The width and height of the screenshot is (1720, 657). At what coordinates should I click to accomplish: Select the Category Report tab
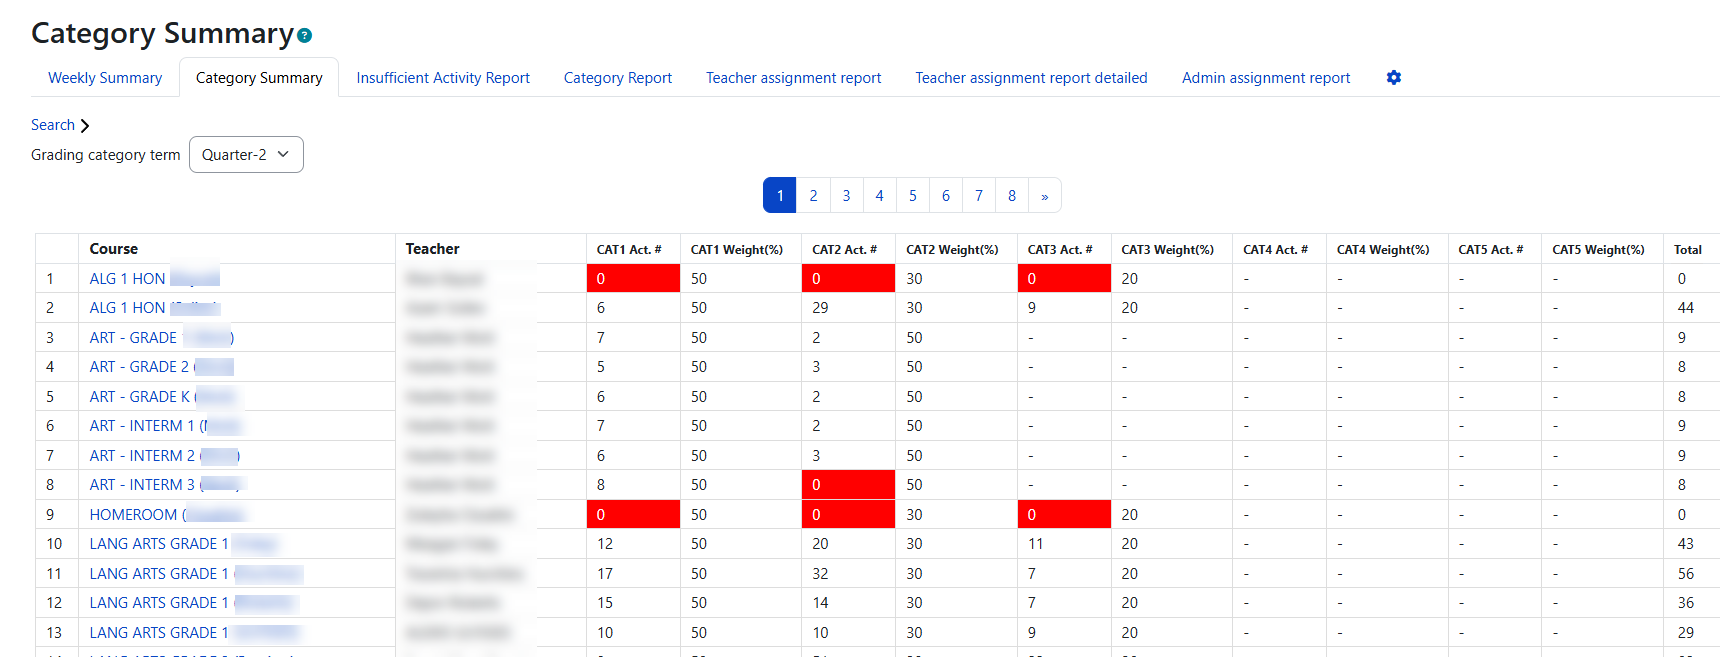(618, 78)
